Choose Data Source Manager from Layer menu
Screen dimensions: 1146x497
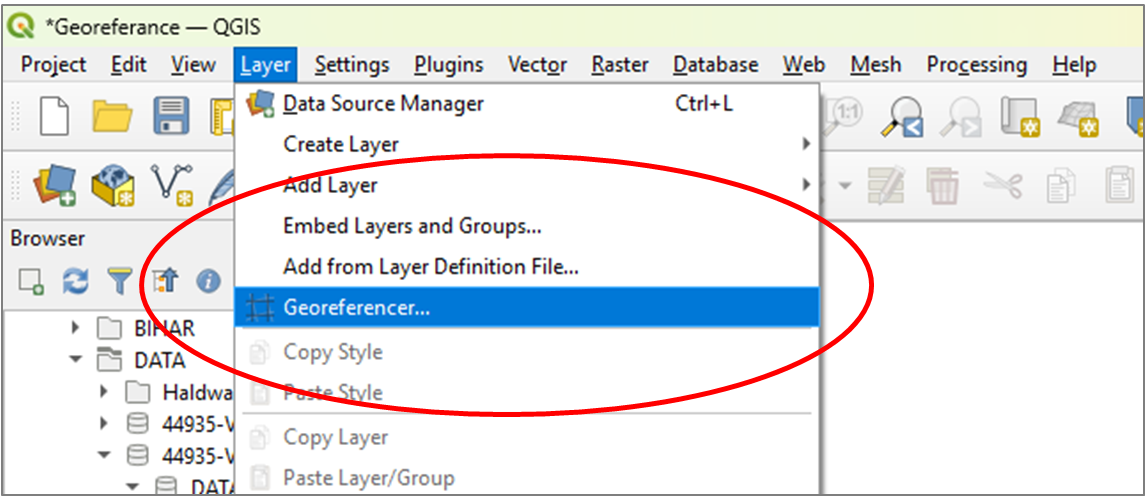coord(527,104)
